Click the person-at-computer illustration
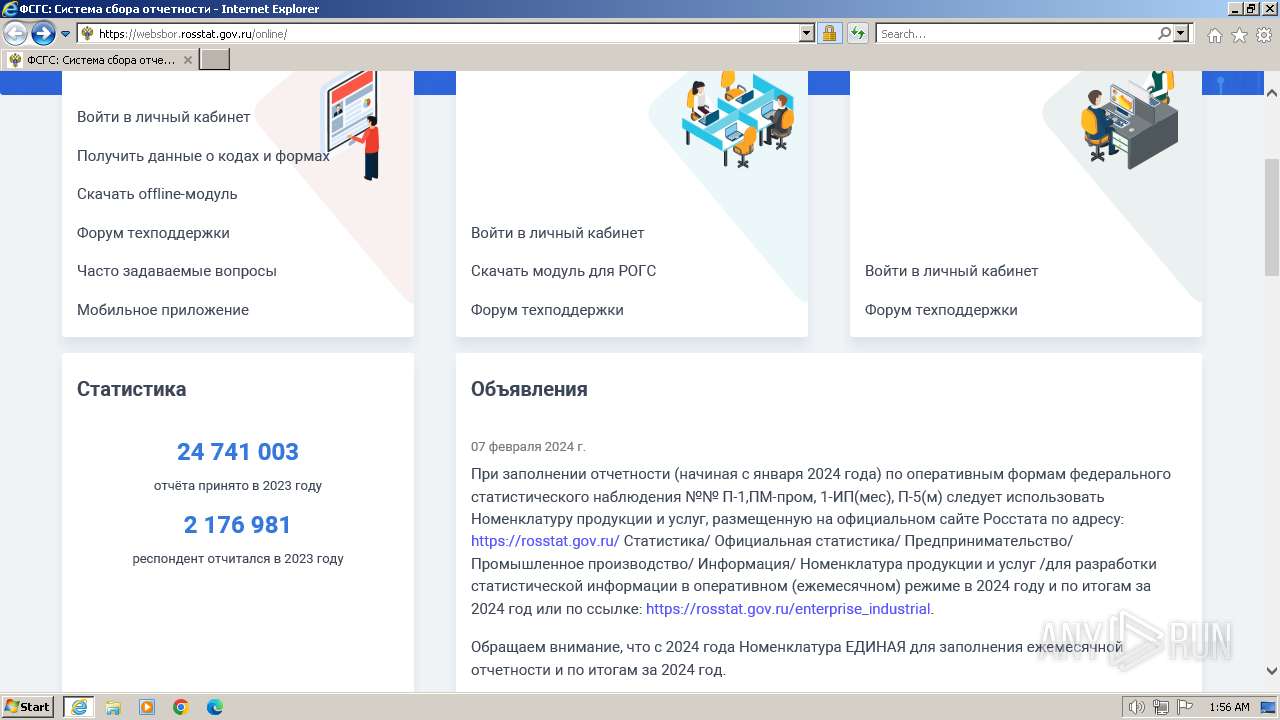The image size is (1280, 720). coord(1129,120)
